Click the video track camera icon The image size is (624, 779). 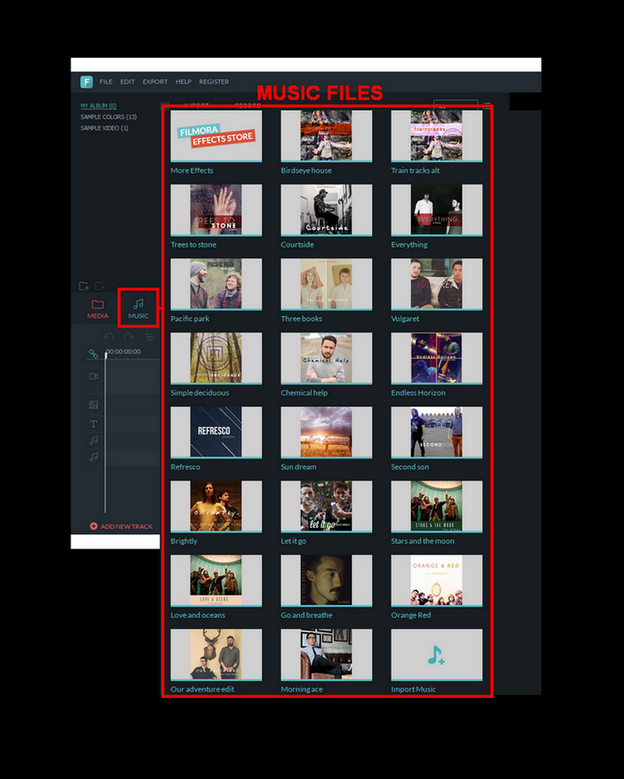click(93, 376)
